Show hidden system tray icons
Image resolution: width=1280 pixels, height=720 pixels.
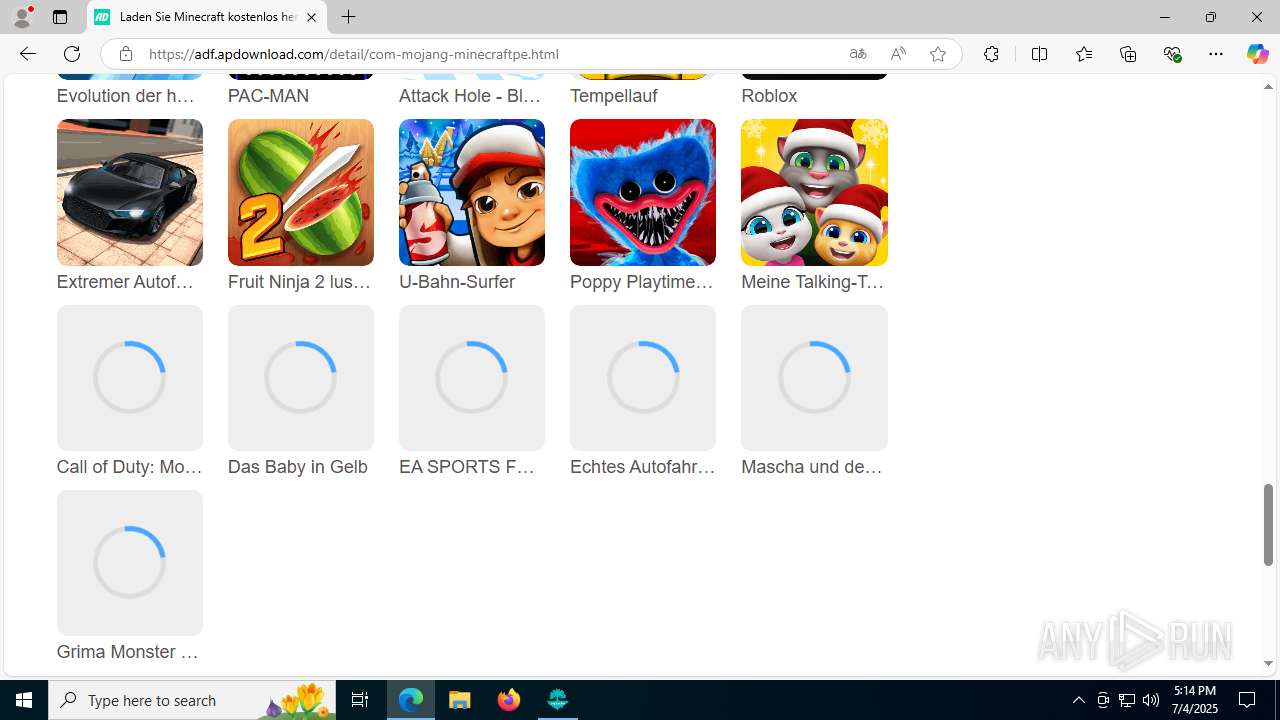(1078, 700)
